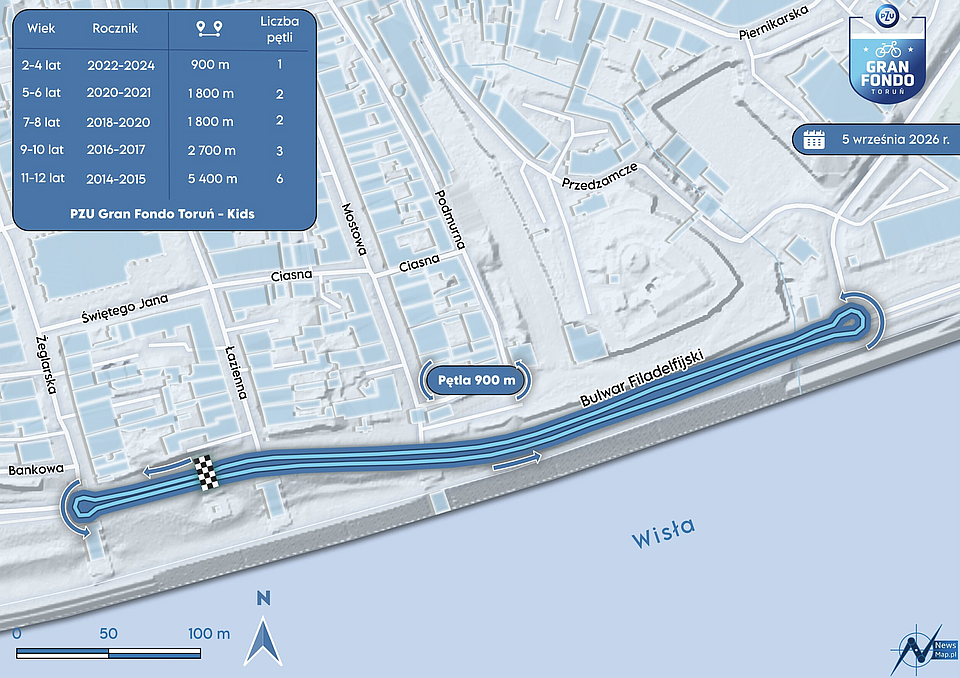Click the map scale bar
Image resolution: width=960 pixels, height=678 pixels.
(108, 654)
